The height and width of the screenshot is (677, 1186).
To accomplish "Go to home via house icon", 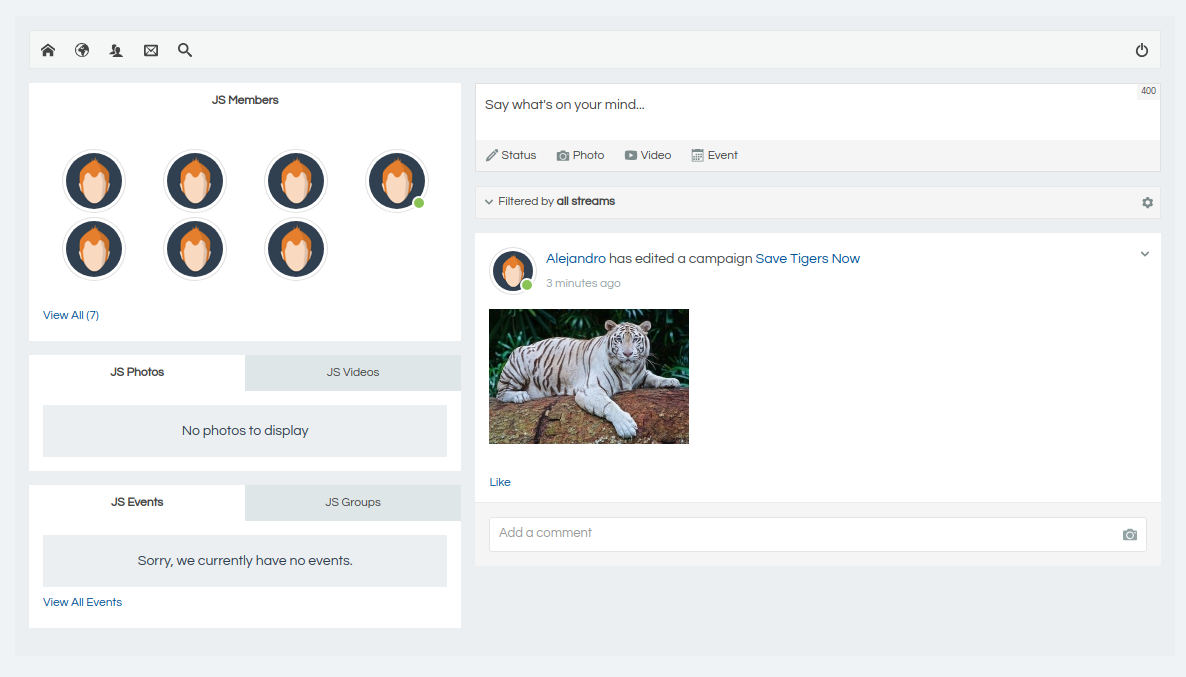I will pyautogui.click(x=48, y=50).
